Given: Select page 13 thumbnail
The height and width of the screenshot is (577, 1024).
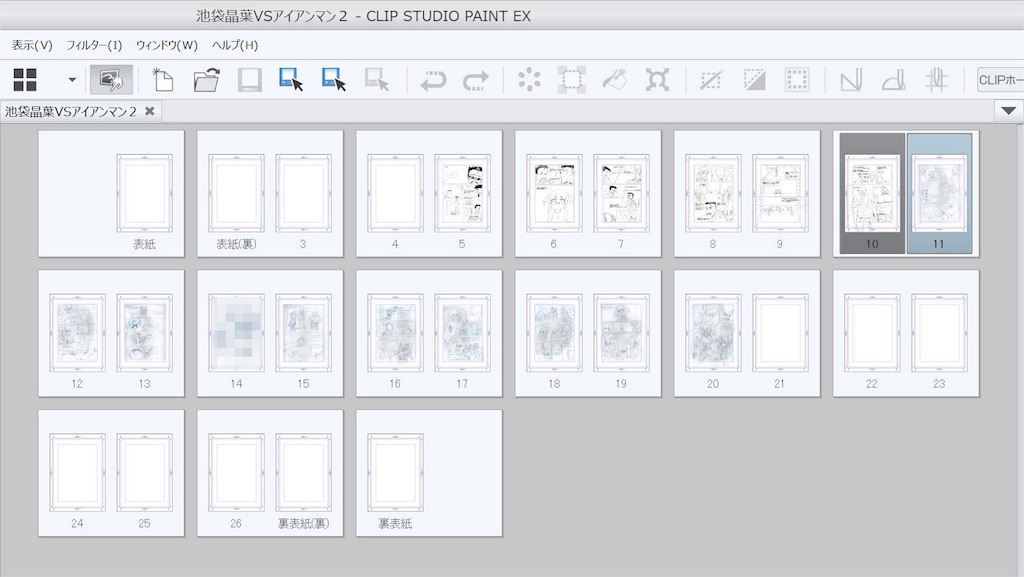Looking at the screenshot, I should (x=144, y=334).
